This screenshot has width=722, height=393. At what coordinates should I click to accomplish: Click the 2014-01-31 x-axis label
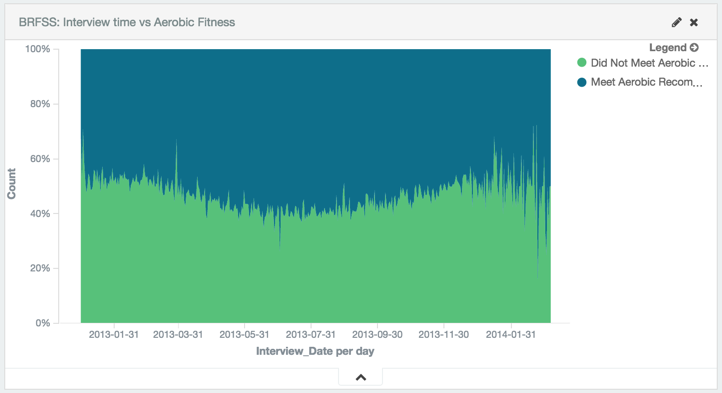click(511, 334)
